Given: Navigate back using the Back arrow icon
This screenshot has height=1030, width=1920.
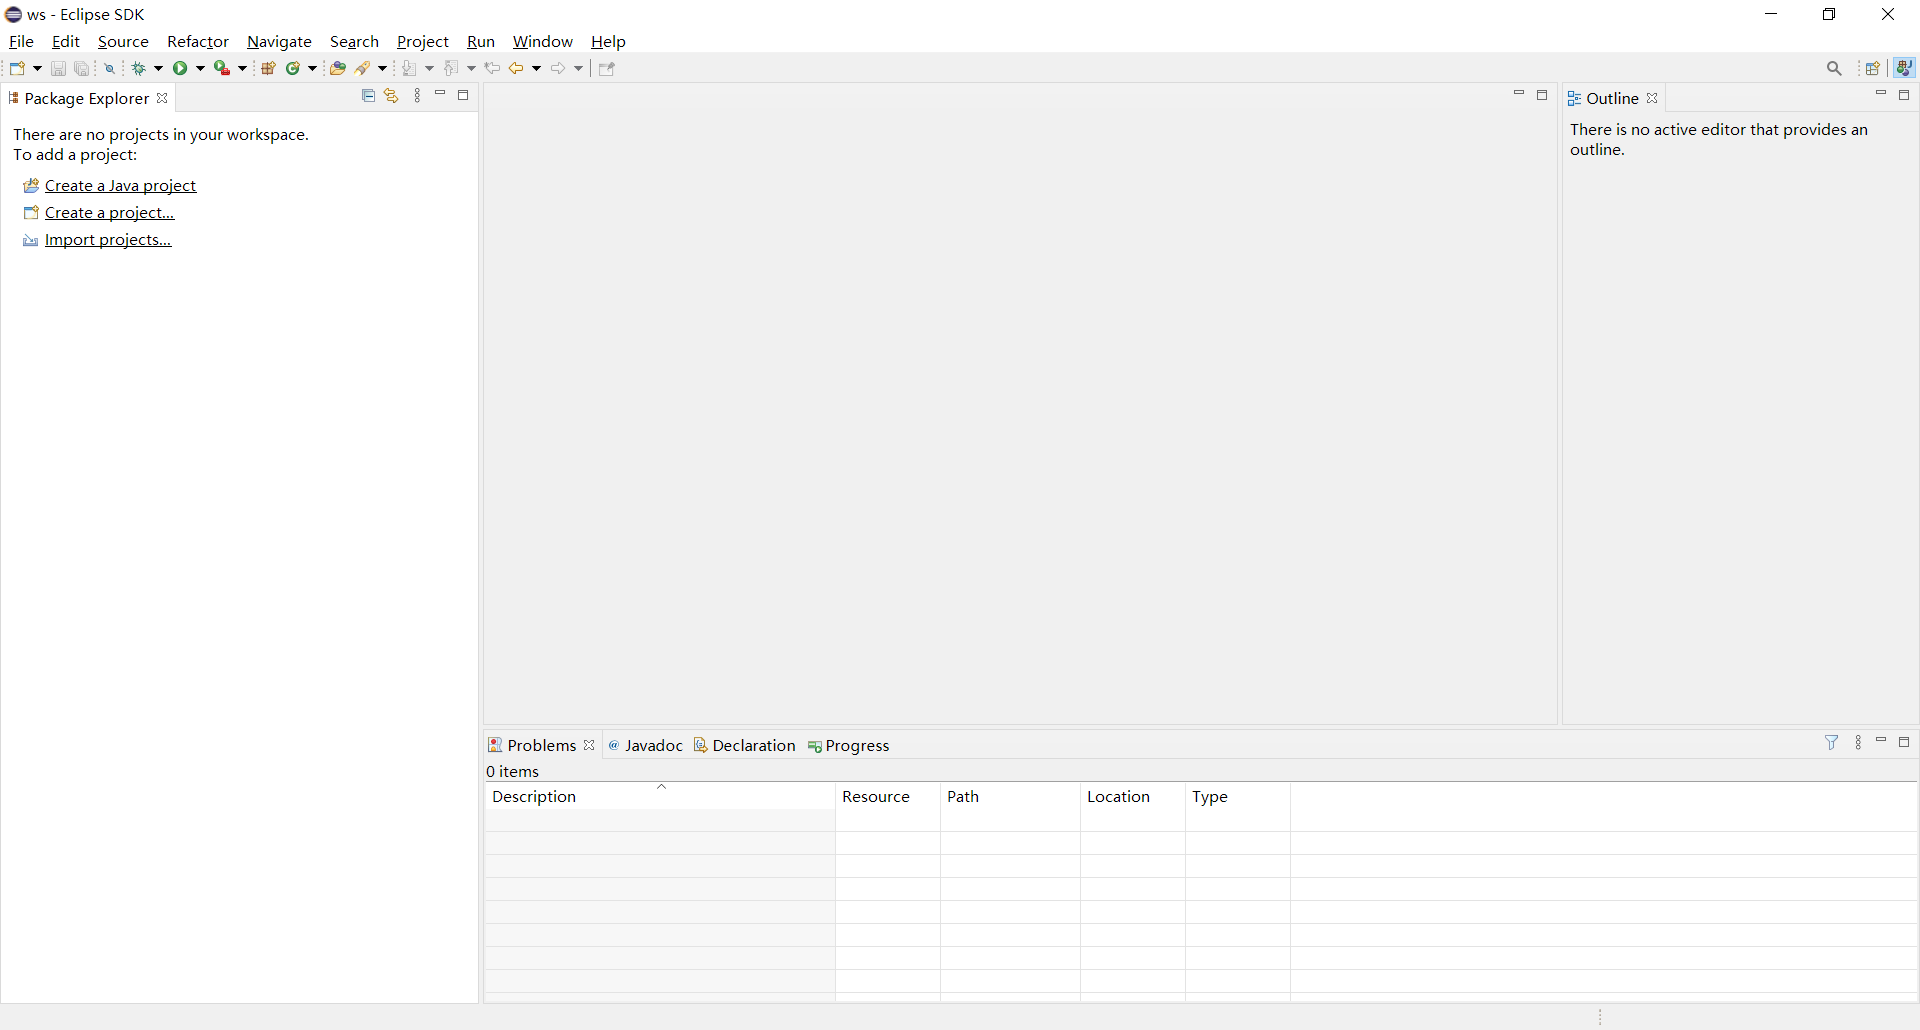Looking at the screenshot, I should tap(517, 68).
